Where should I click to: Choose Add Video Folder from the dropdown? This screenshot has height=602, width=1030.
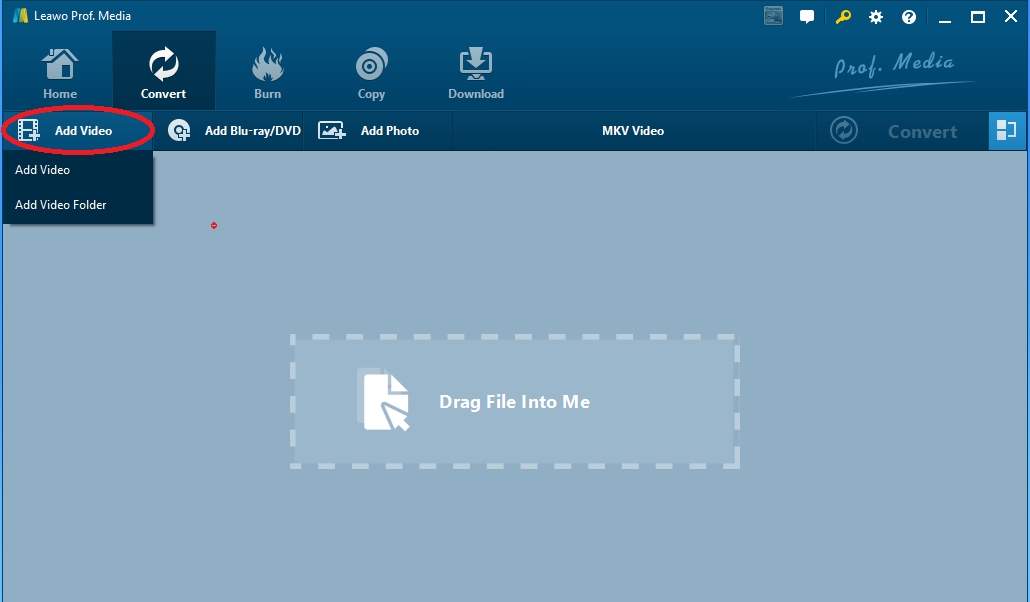(x=78, y=205)
